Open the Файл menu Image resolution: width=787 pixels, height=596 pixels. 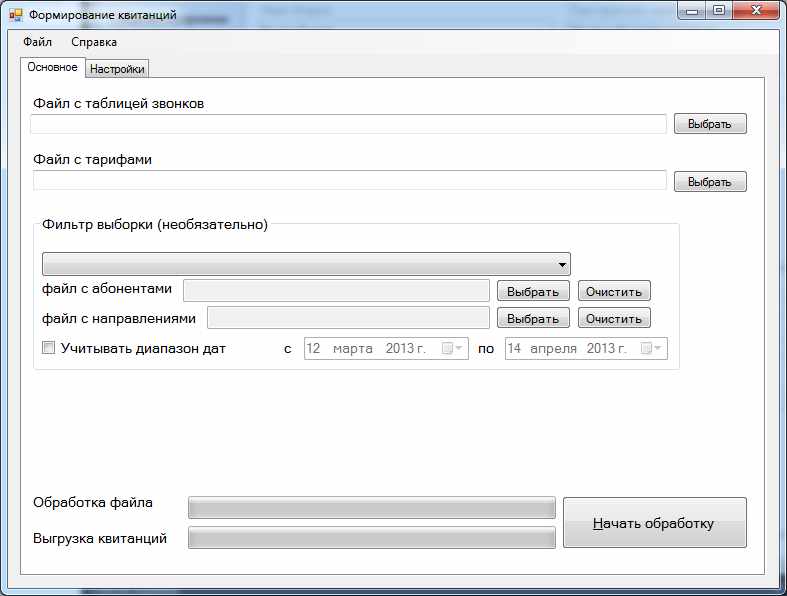pyautogui.click(x=37, y=42)
